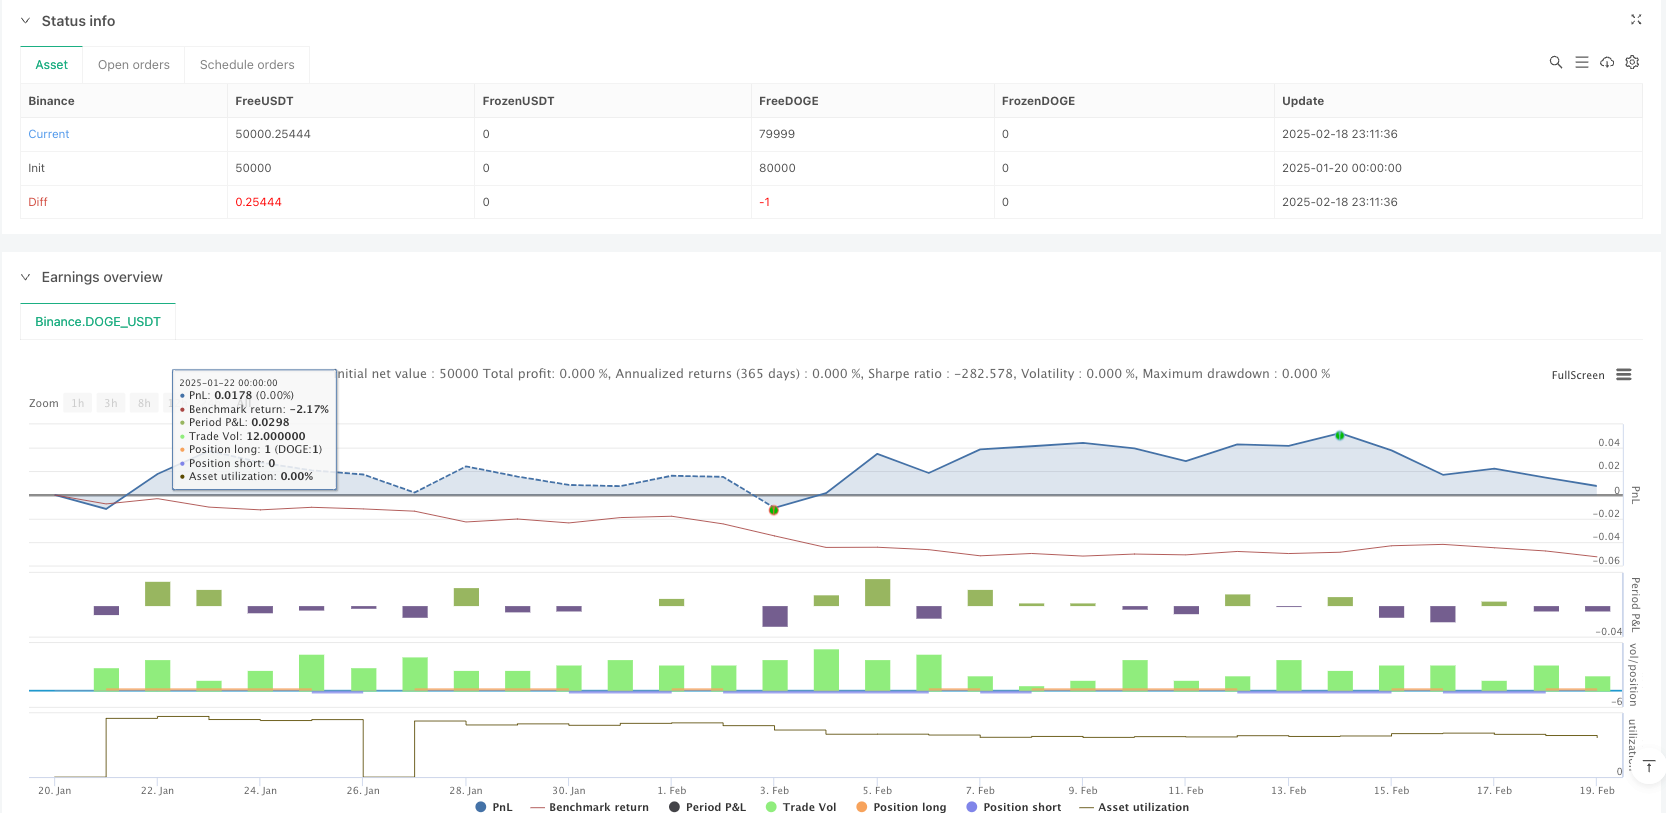Click the collapse fullscreen icon at top right
1666x813 pixels.
[1636, 20]
